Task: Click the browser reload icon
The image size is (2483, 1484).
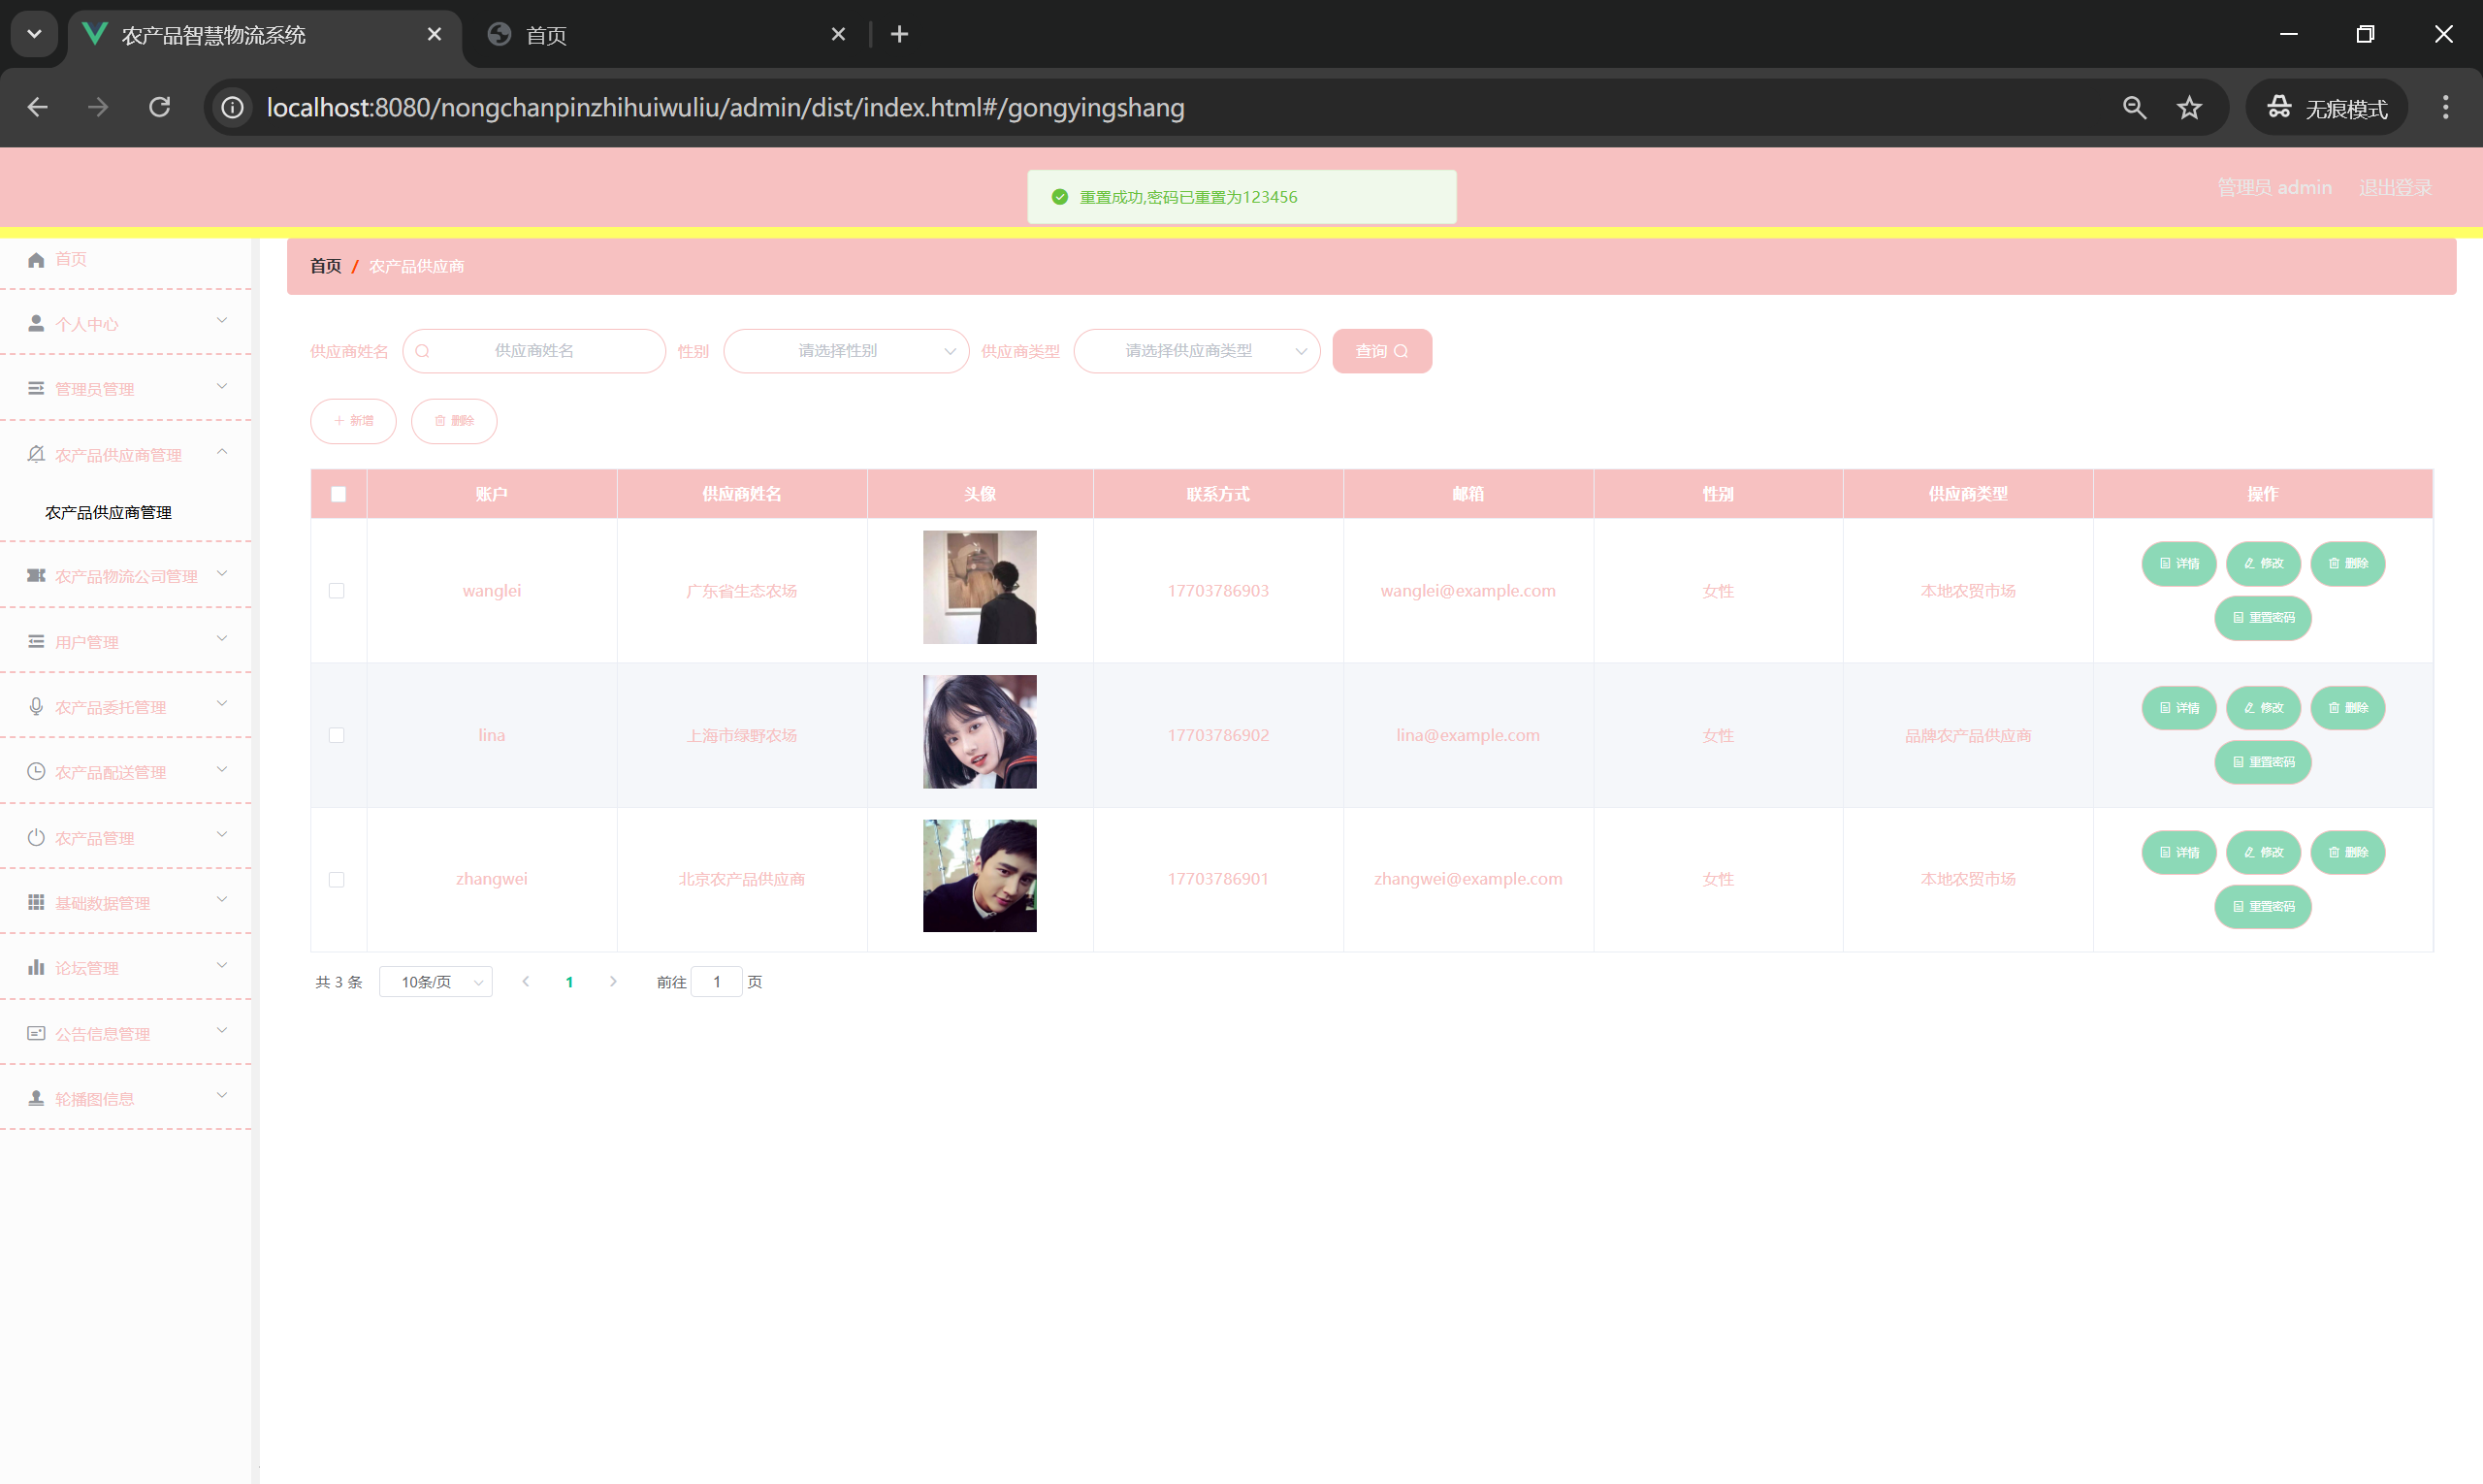Action: click(x=159, y=107)
